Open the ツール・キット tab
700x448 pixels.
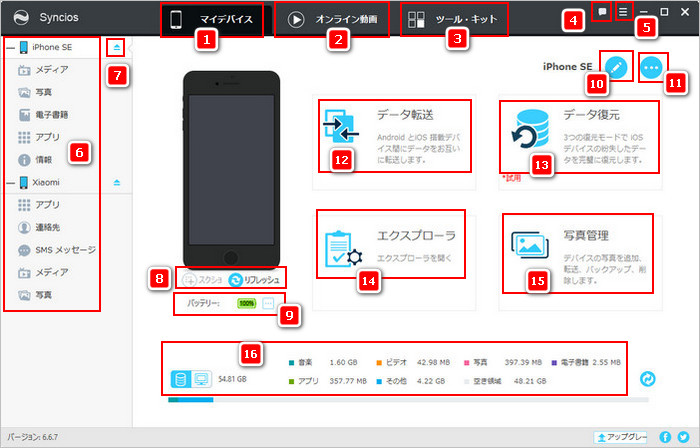(x=454, y=20)
